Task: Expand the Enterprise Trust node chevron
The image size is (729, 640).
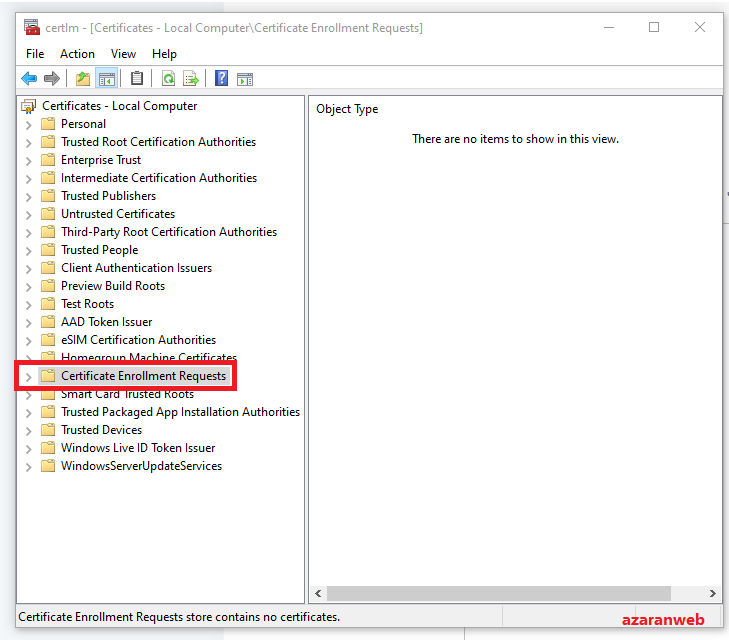Action: pos(28,161)
